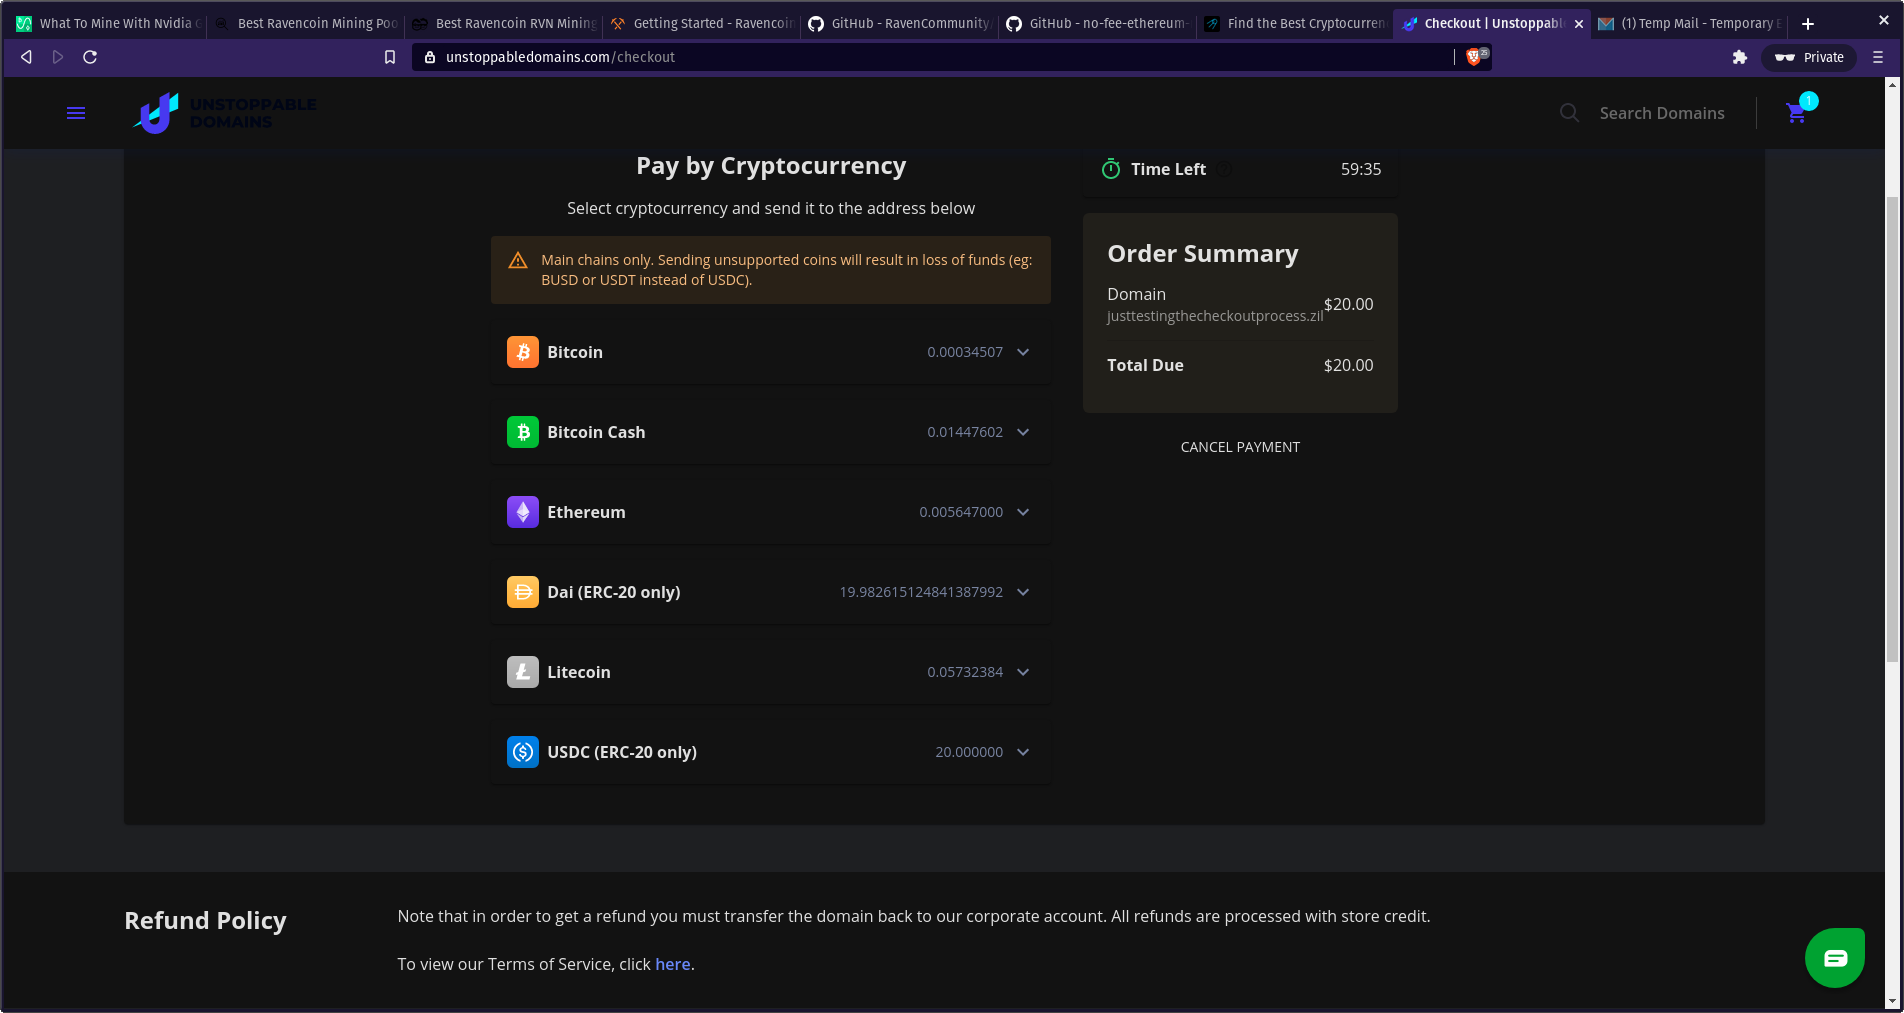
Task: Switch to Find the Best Cryptocurrency tab
Action: [1296, 23]
